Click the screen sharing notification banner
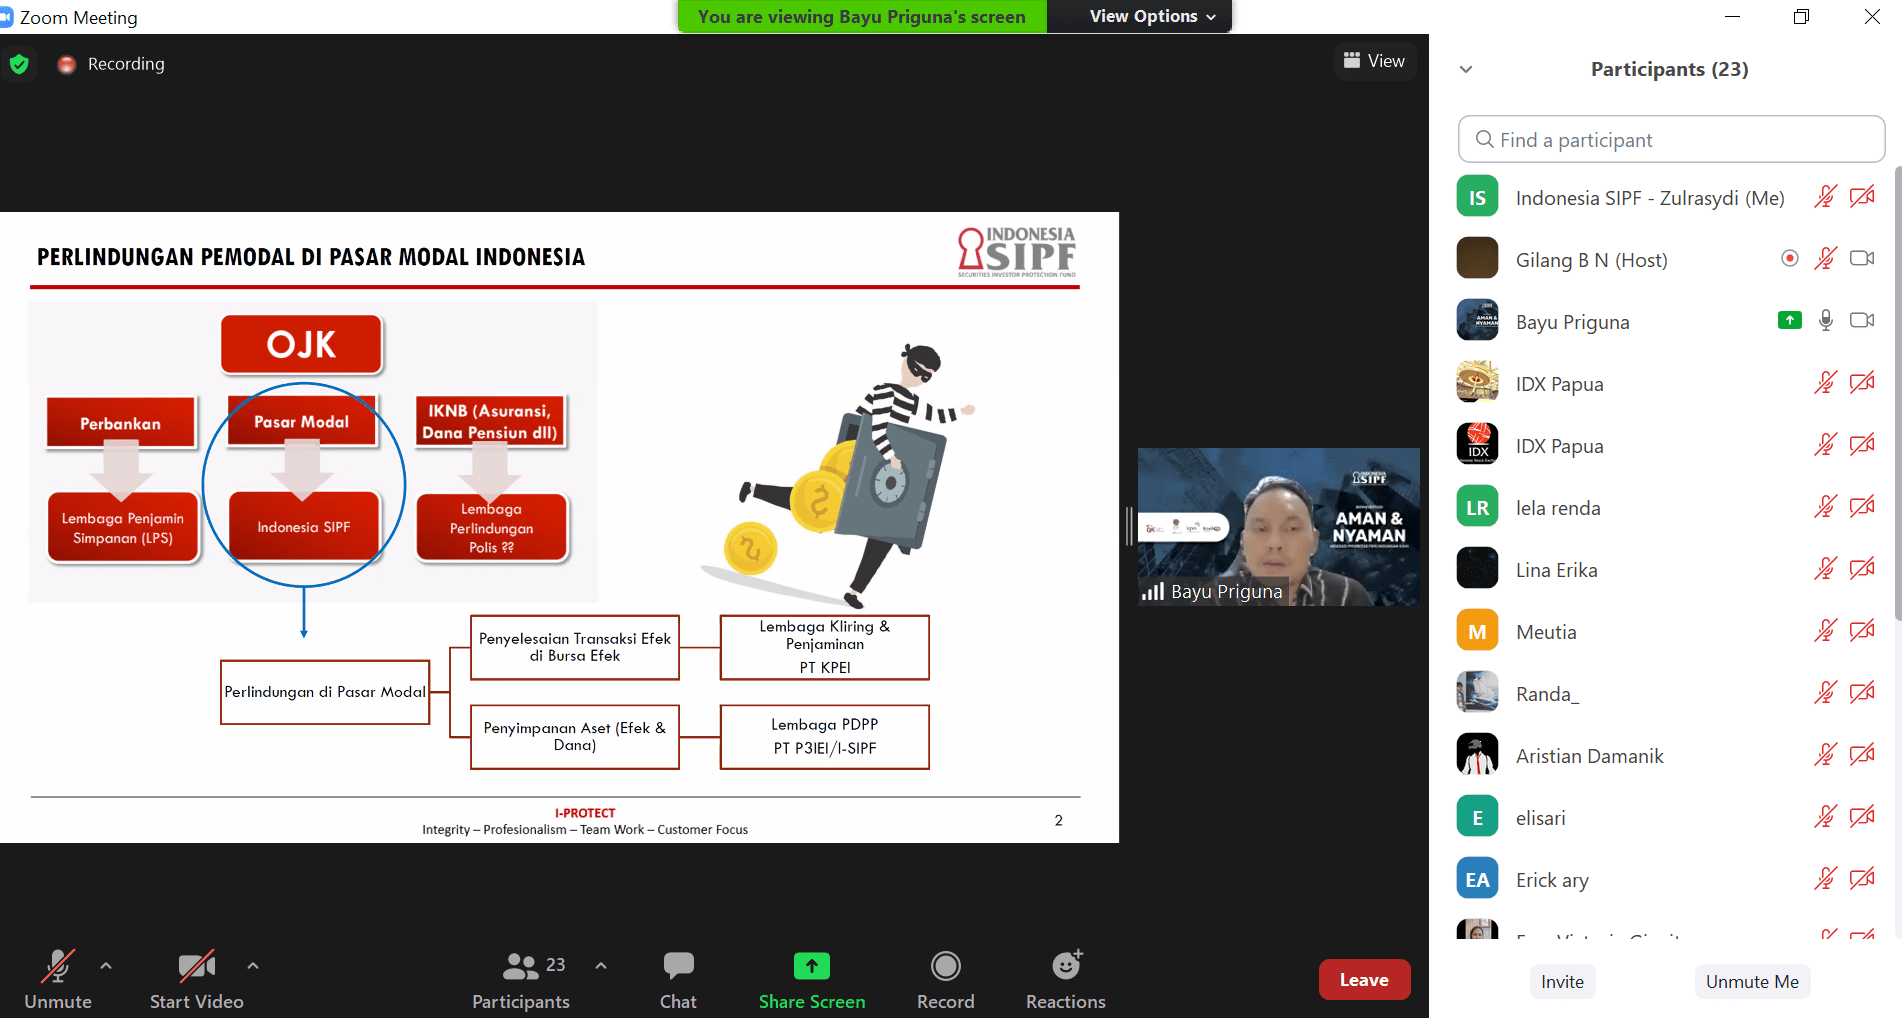This screenshot has width=1902, height=1018. pos(862,16)
